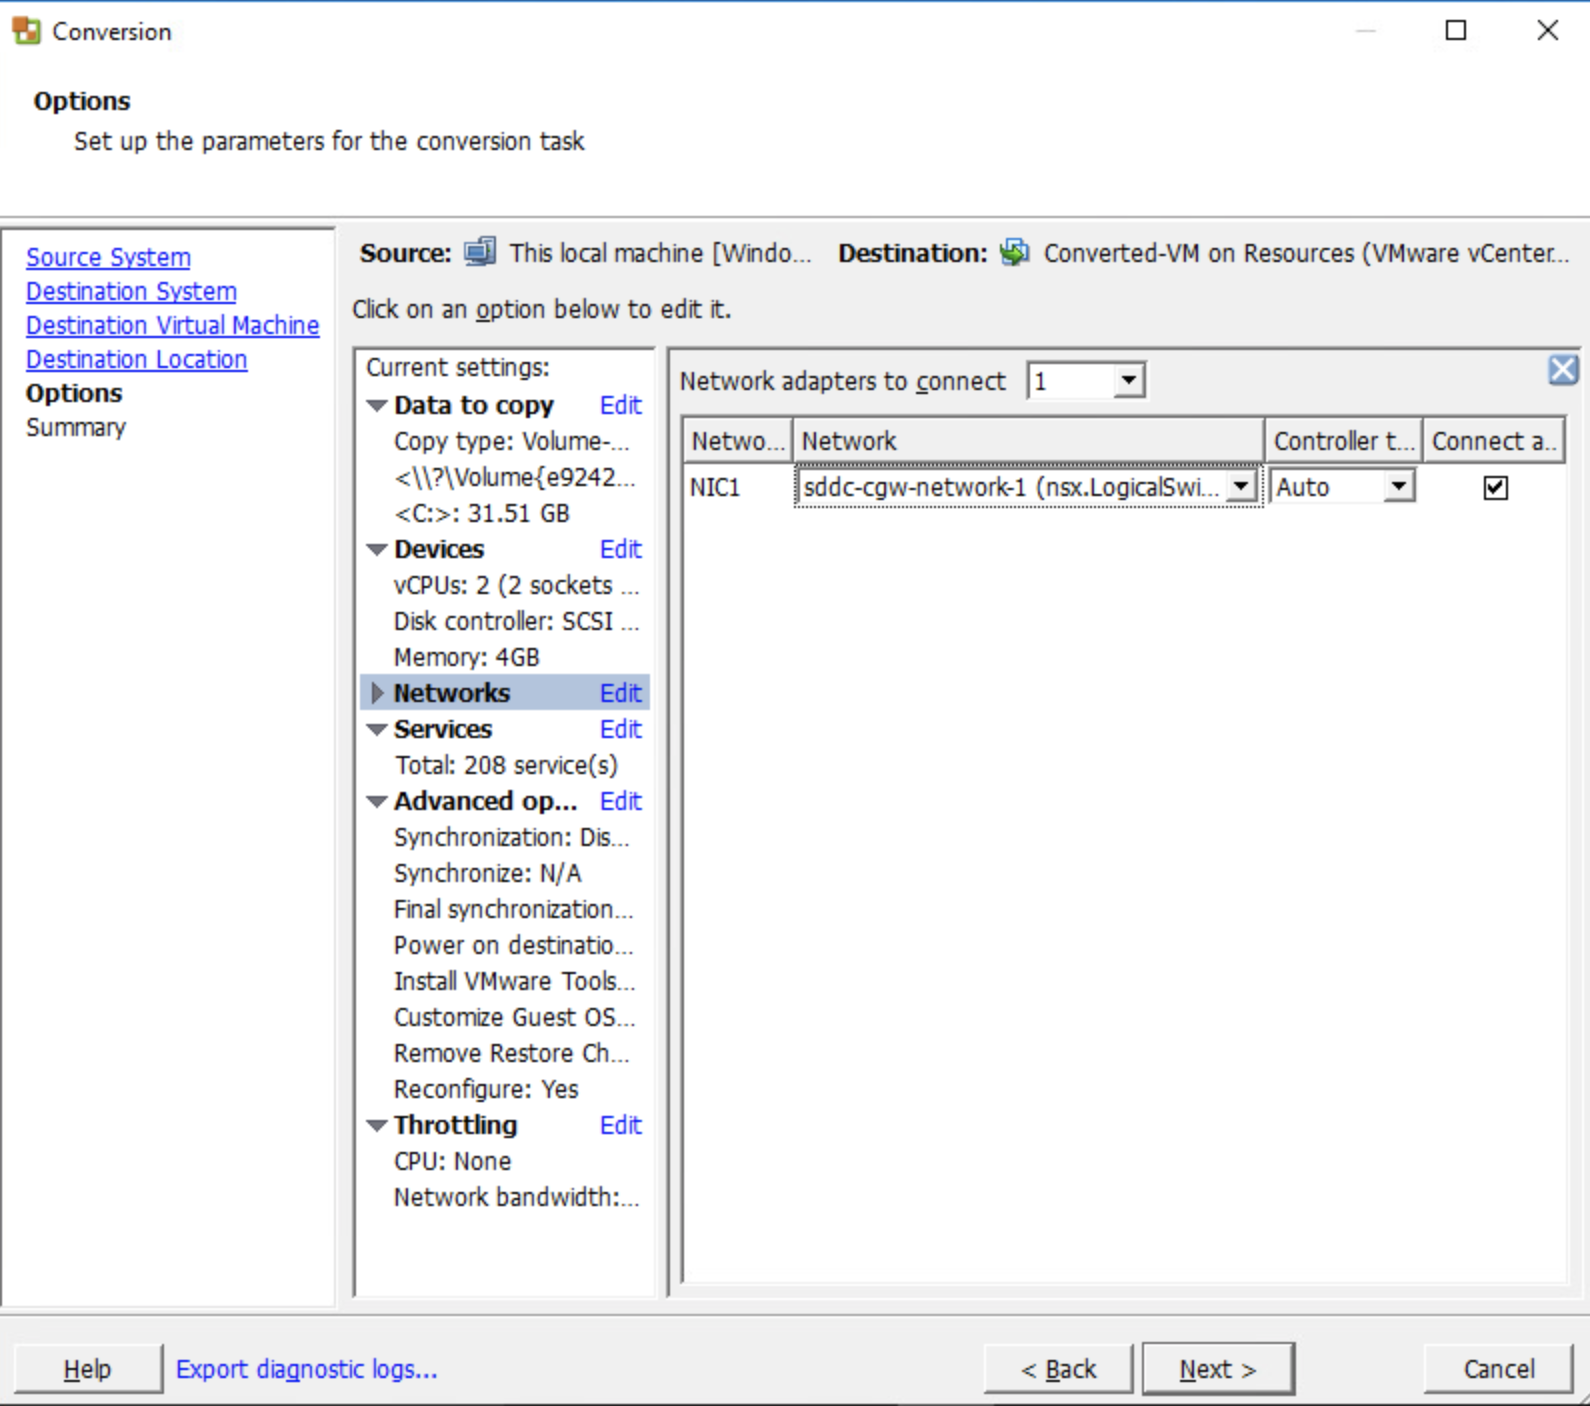Close the Networks options pane with X icon

coord(1563,370)
